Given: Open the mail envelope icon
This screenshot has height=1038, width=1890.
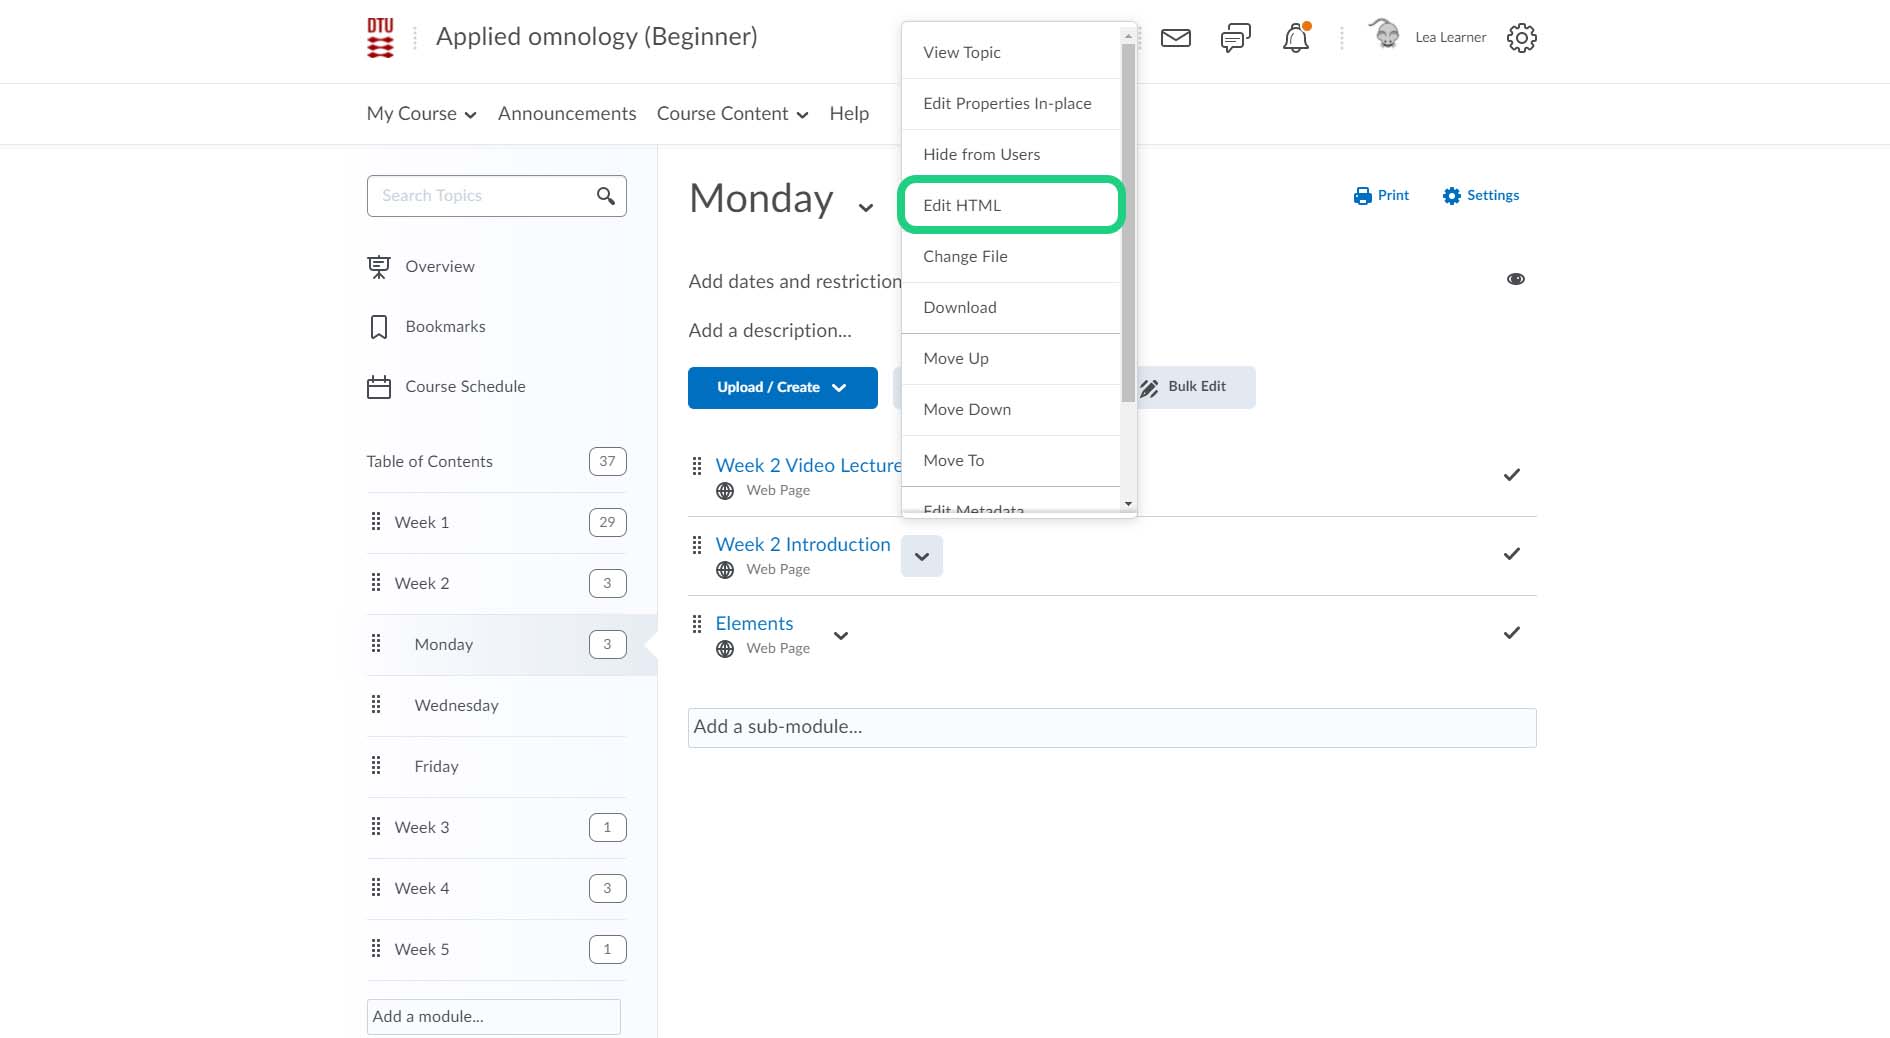Looking at the screenshot, I should pyautogui.click(x=1175, y=38).
